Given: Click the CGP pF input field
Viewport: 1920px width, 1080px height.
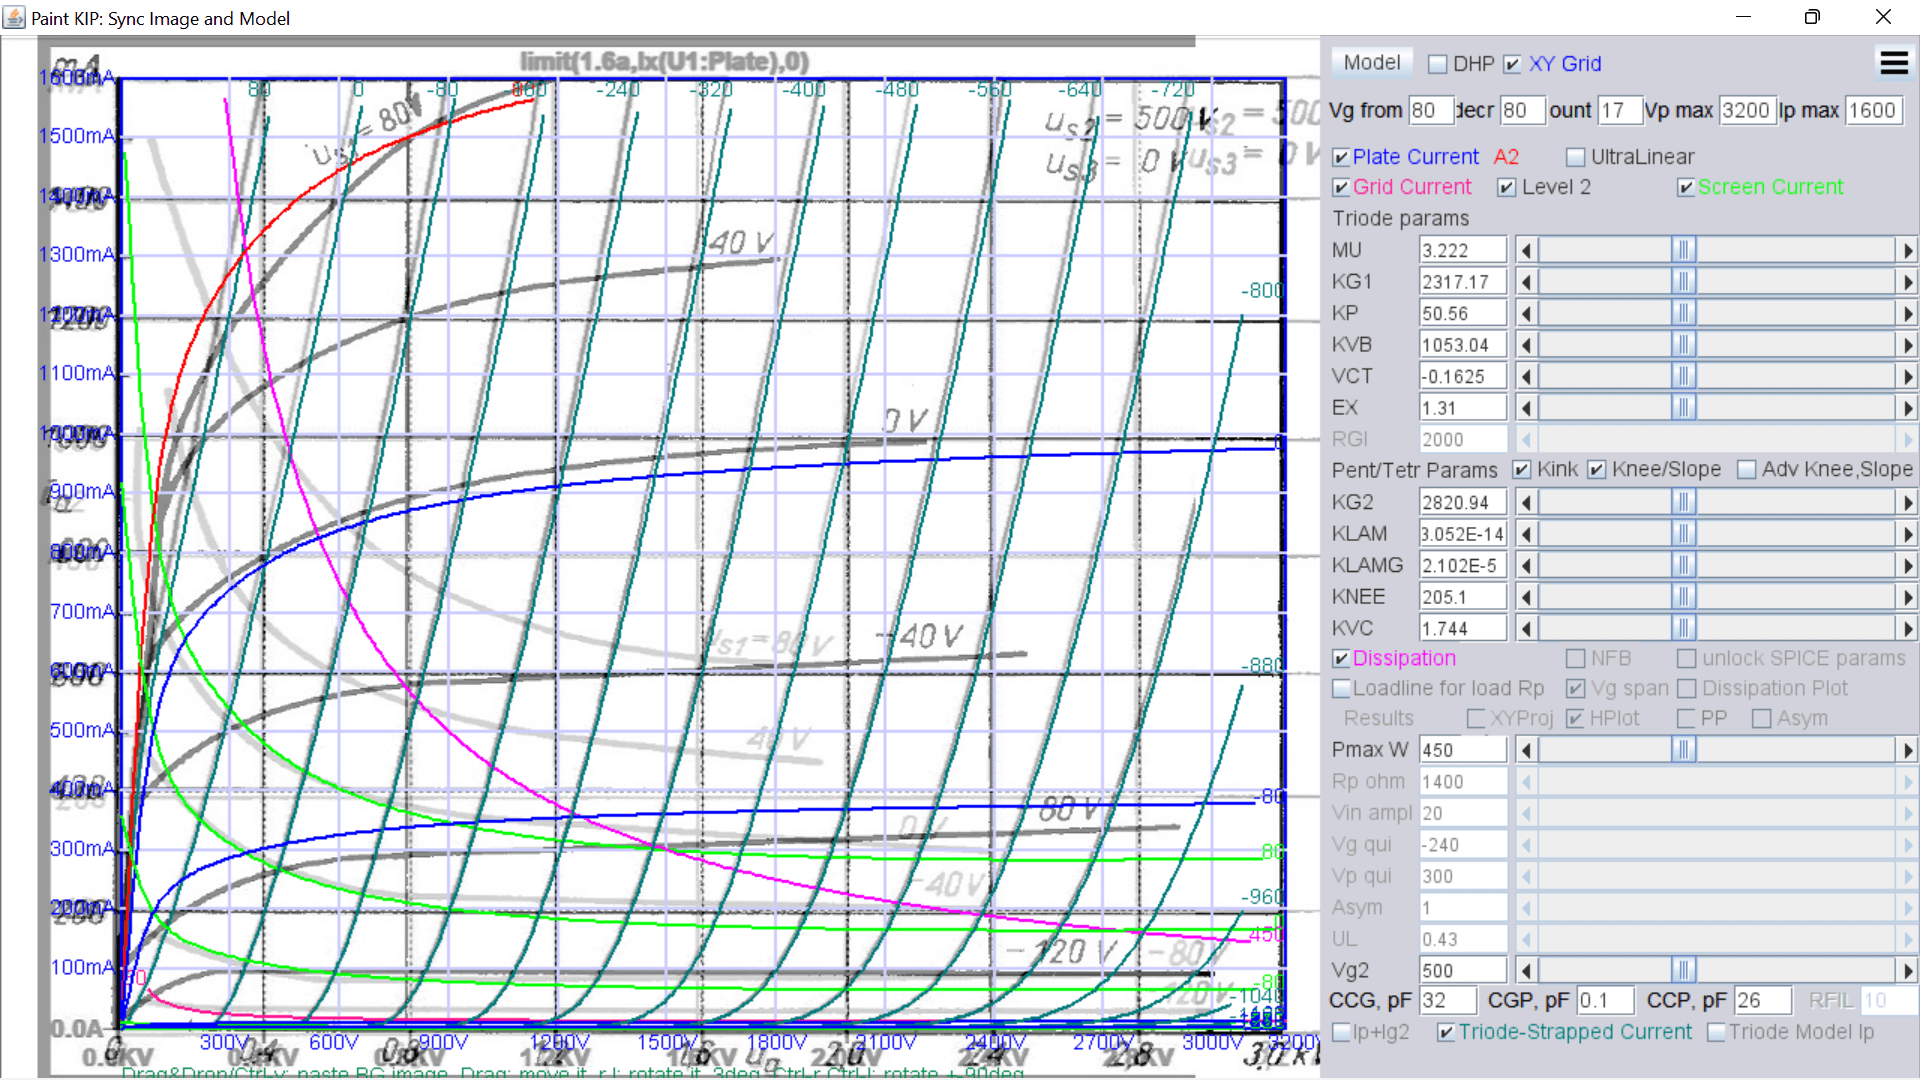Looking at the screenshot, I should 1606,1001.
